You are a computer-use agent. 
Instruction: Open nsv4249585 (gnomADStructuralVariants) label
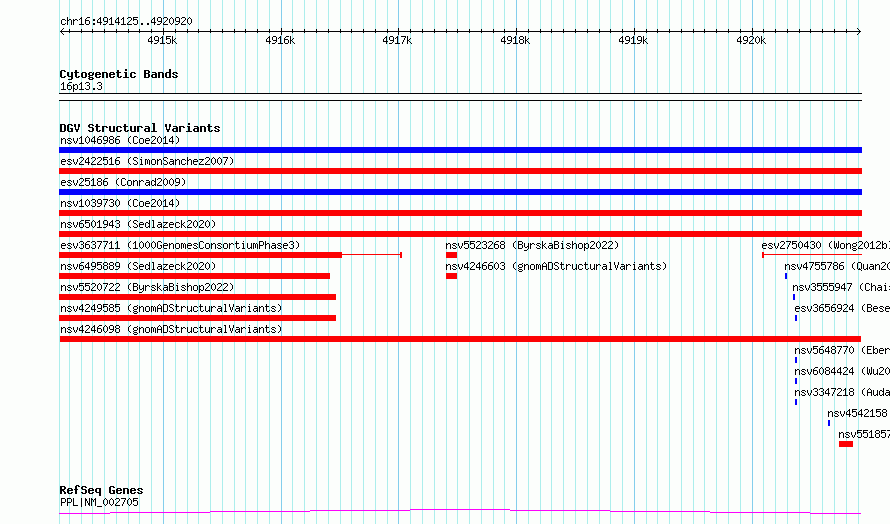click(x=171, y=308)
